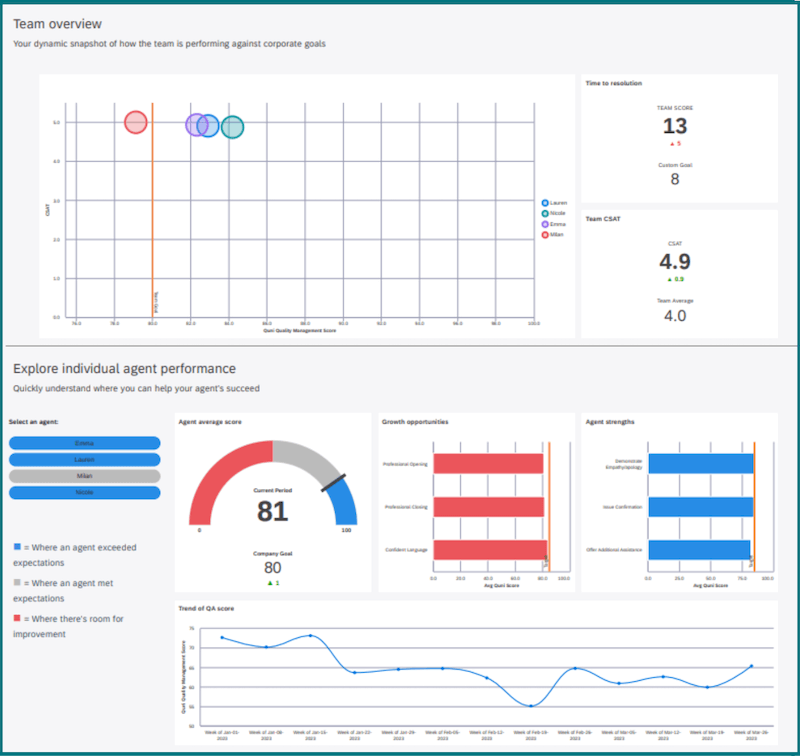Toggle Nicole series in scatter chart legend
Screen dimensions: 800x756
coord(554,213)
